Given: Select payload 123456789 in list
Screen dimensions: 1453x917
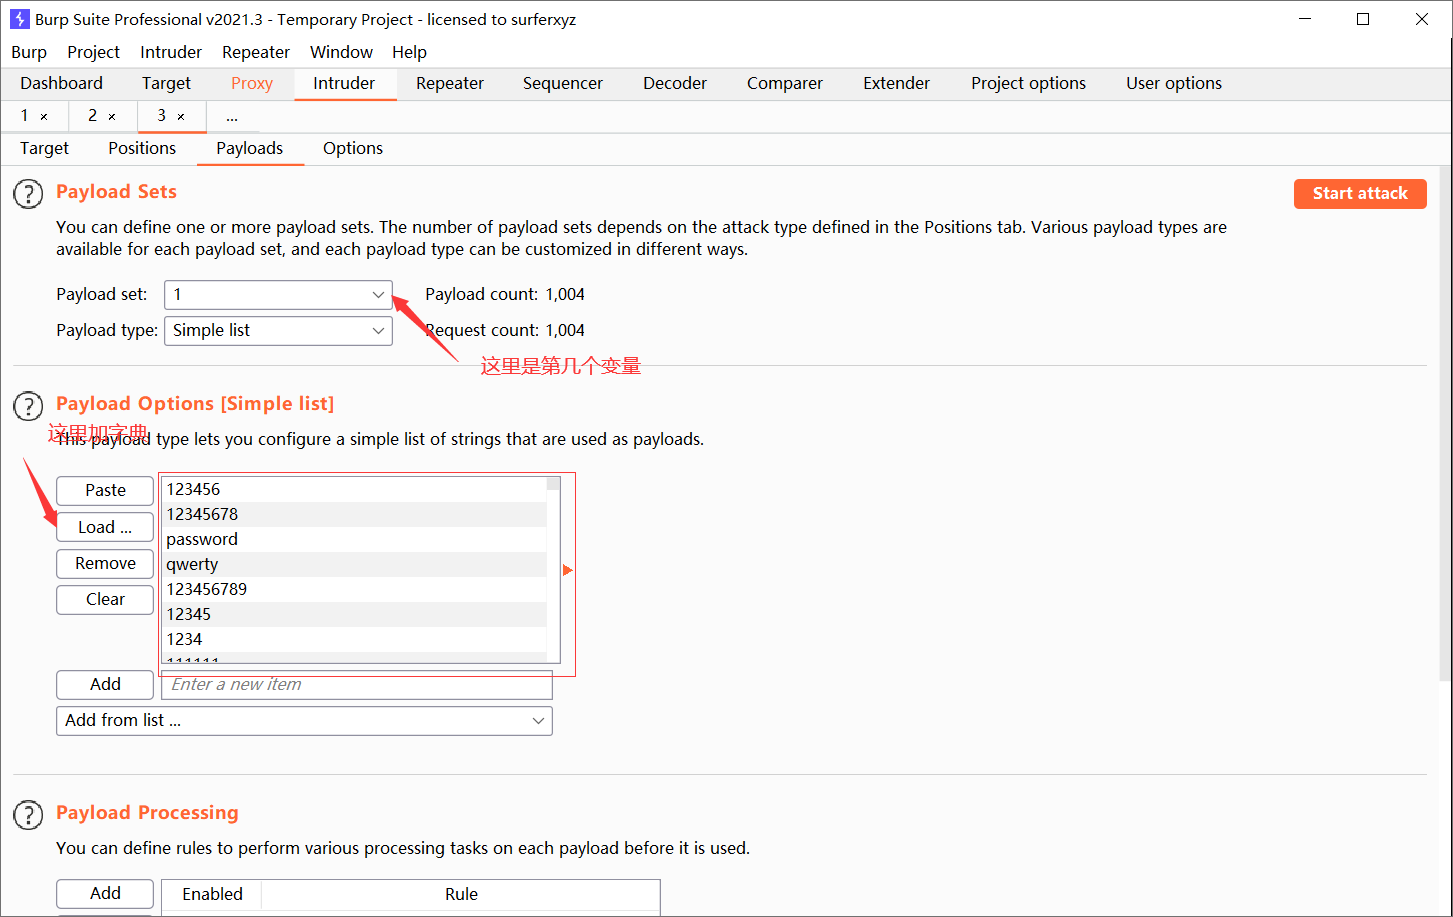Looking at the screenshot, I should [x=354, y=589].
